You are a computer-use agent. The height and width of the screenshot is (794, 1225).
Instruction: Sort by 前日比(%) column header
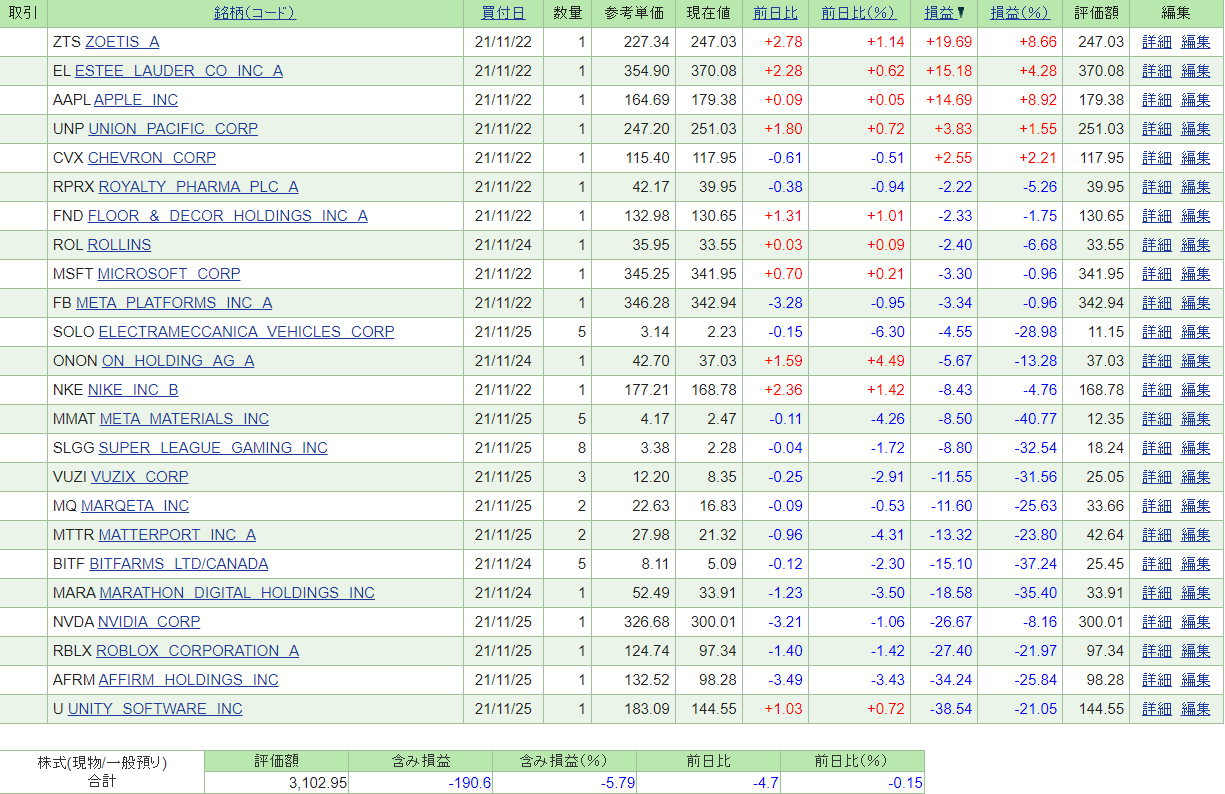pyautogui.click(x=858, y=13)
